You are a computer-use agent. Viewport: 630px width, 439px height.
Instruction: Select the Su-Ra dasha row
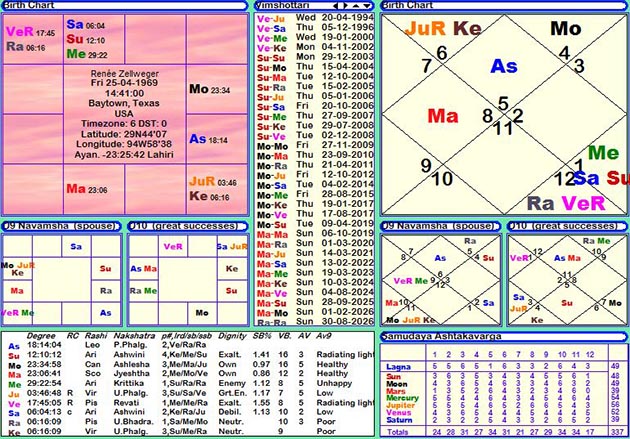tap(315, 87)
